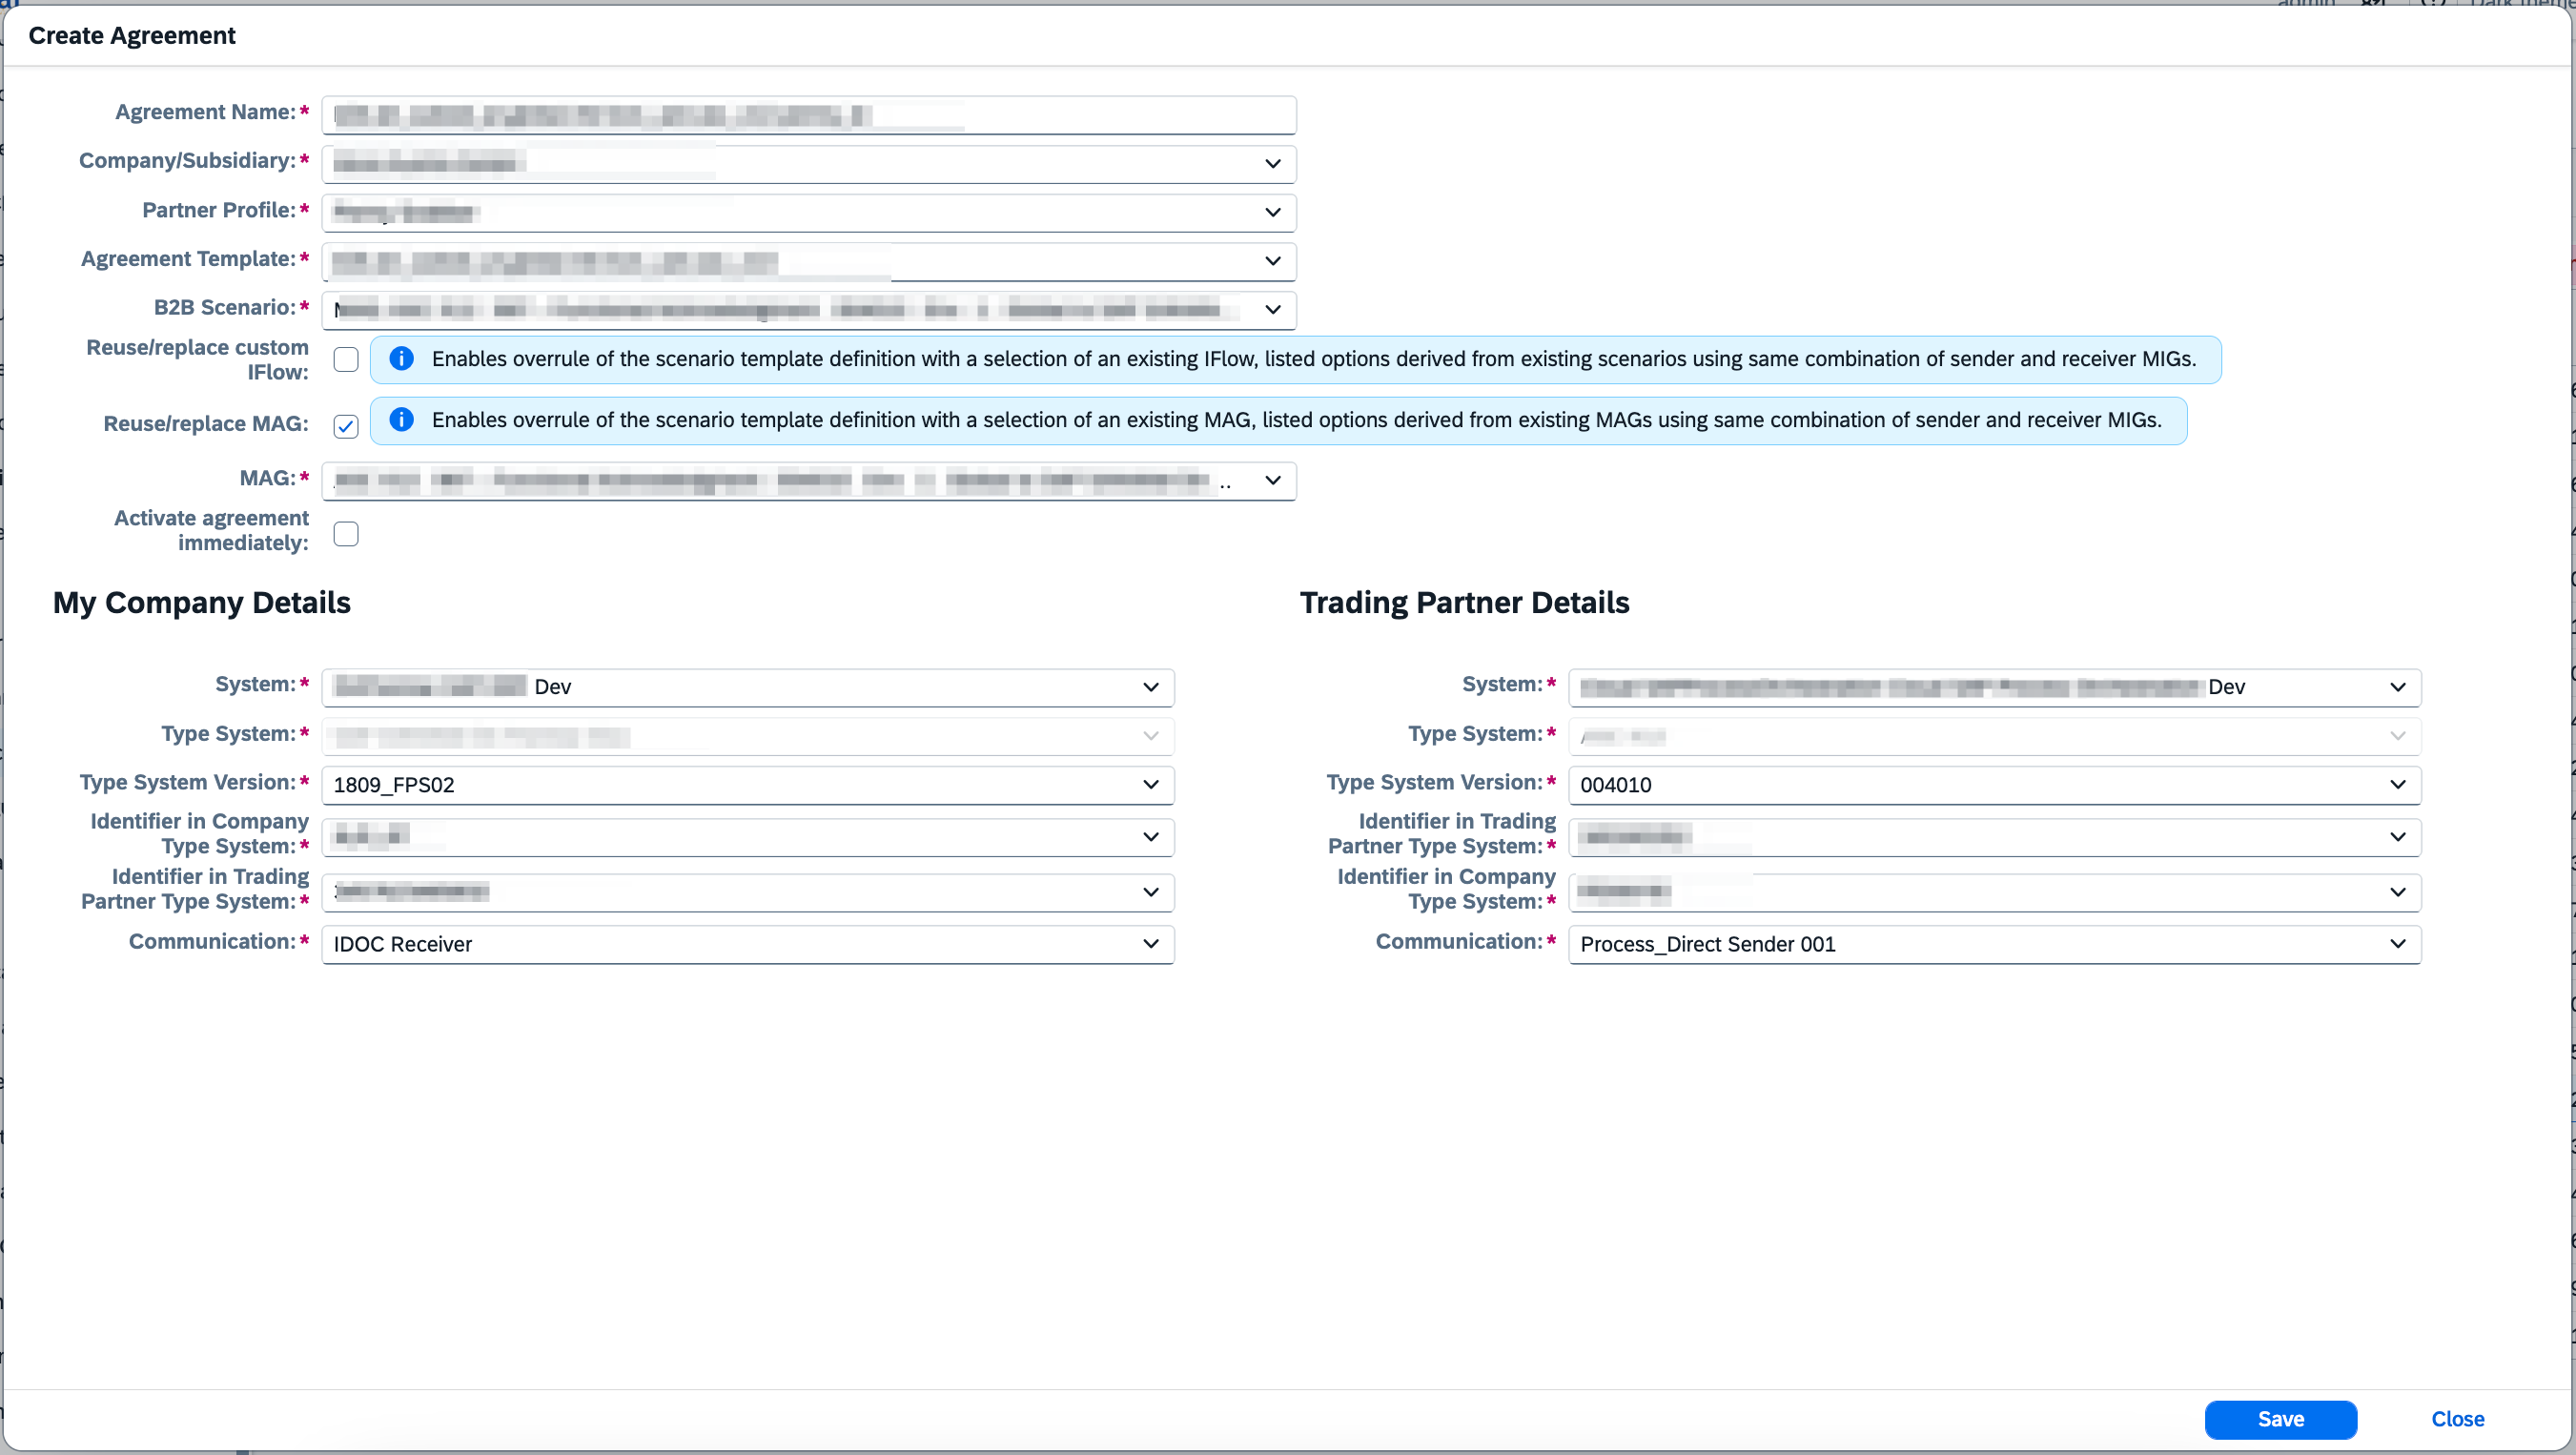The image size is (2576, 1455).
Task: Click the 'Create Agreement' dialog title
Action: [132, 36]
